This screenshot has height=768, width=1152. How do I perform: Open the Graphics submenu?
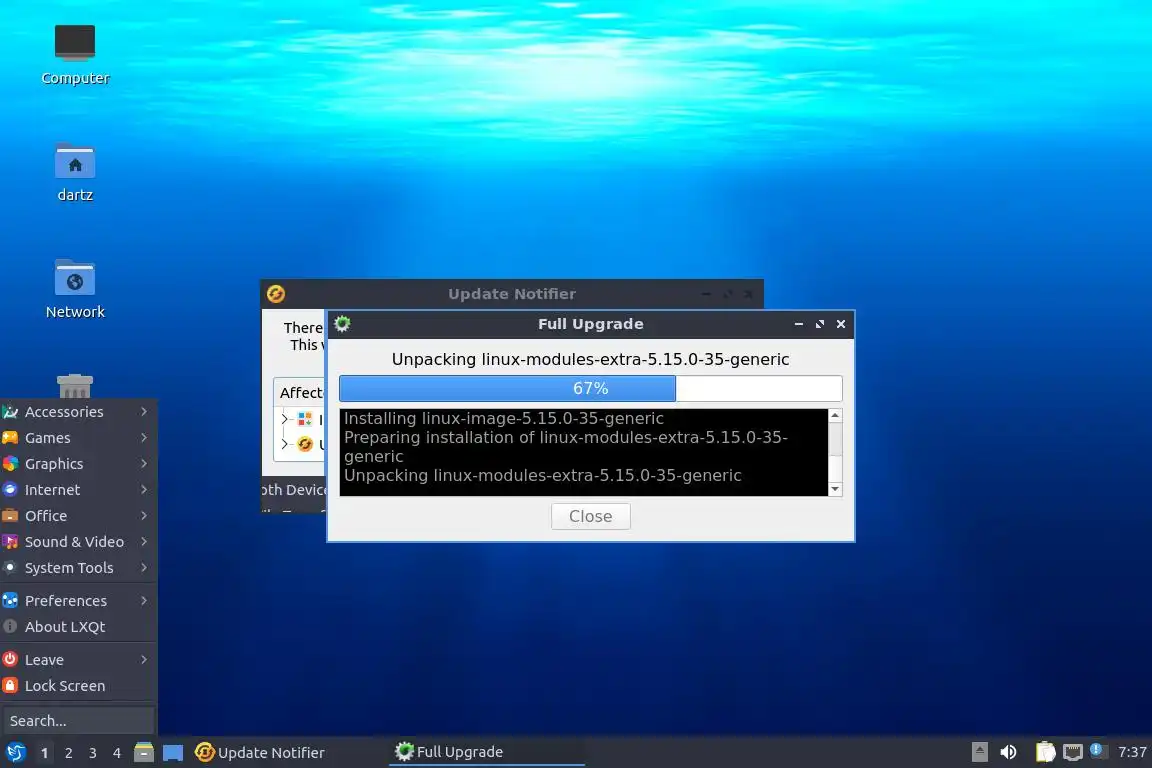tap(79, 464)
